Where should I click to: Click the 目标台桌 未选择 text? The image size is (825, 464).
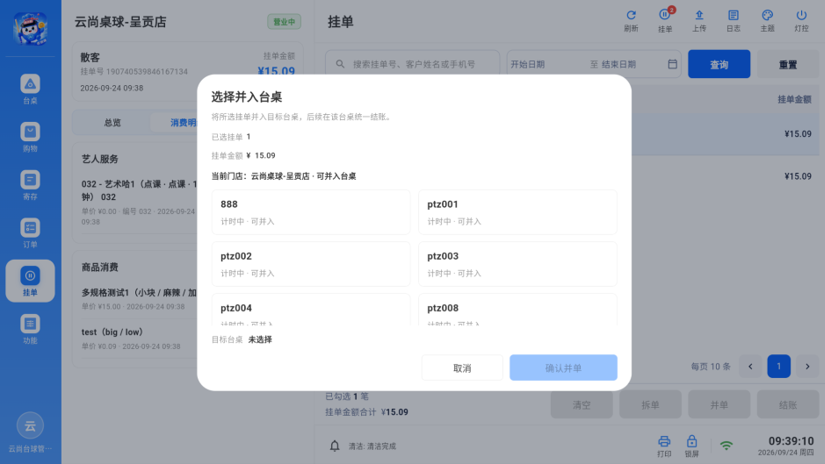tap(242, 339)
